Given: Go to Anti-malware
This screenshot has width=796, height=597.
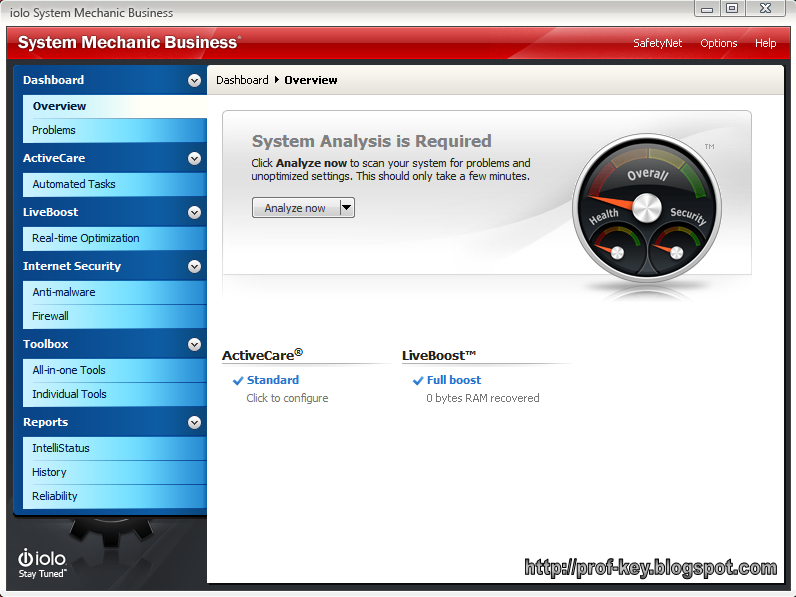Looking at the screenshot, I should click(x=115, y=292).
